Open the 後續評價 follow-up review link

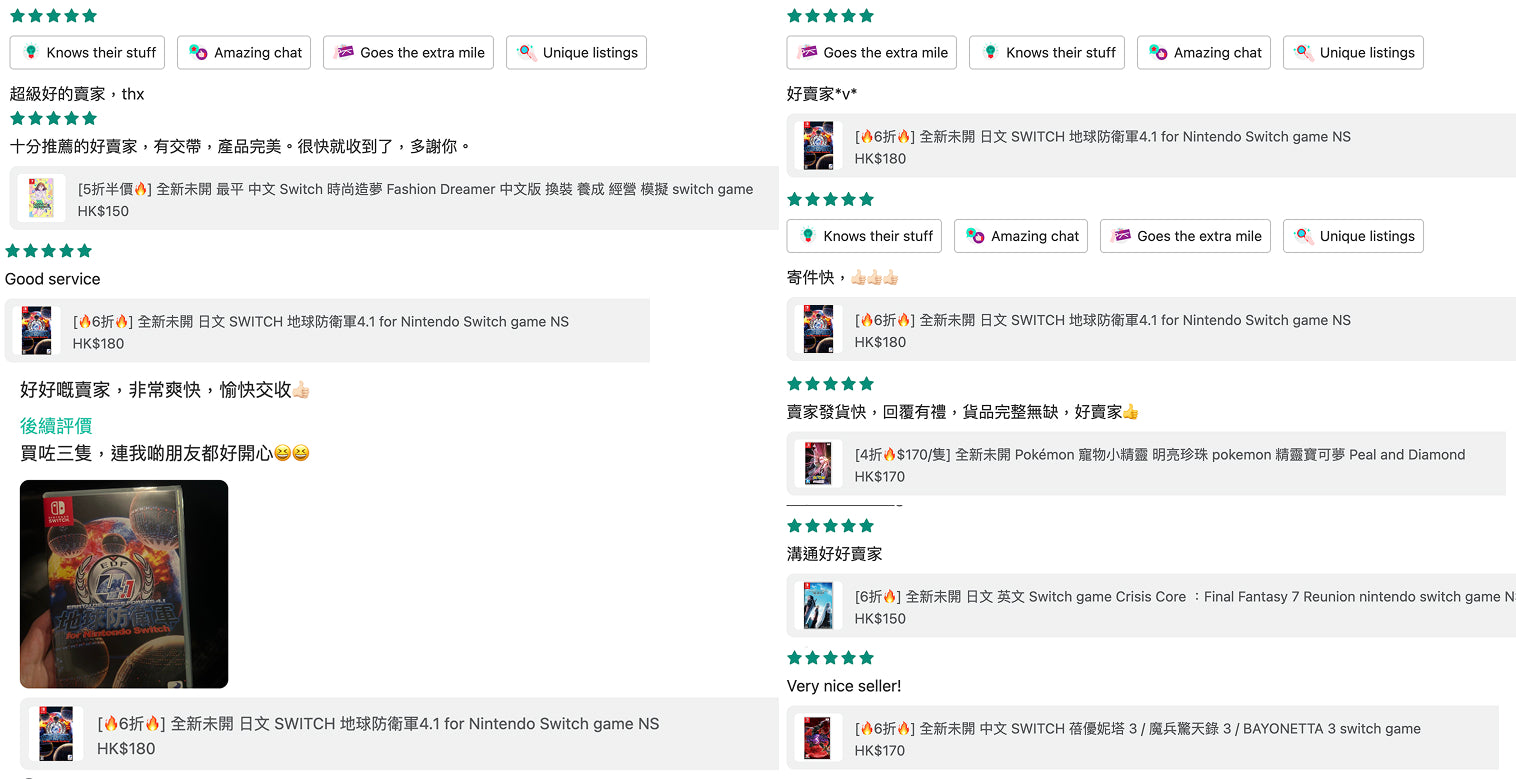coord(56,426)
